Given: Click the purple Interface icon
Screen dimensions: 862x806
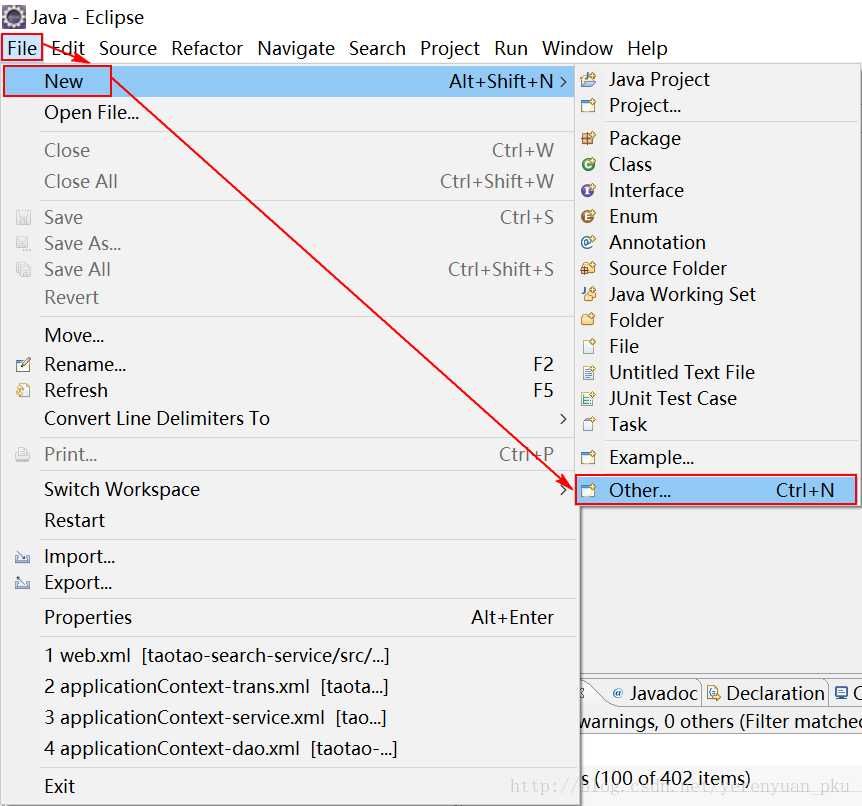Looking at the screenshot, I should click(588, 190).
